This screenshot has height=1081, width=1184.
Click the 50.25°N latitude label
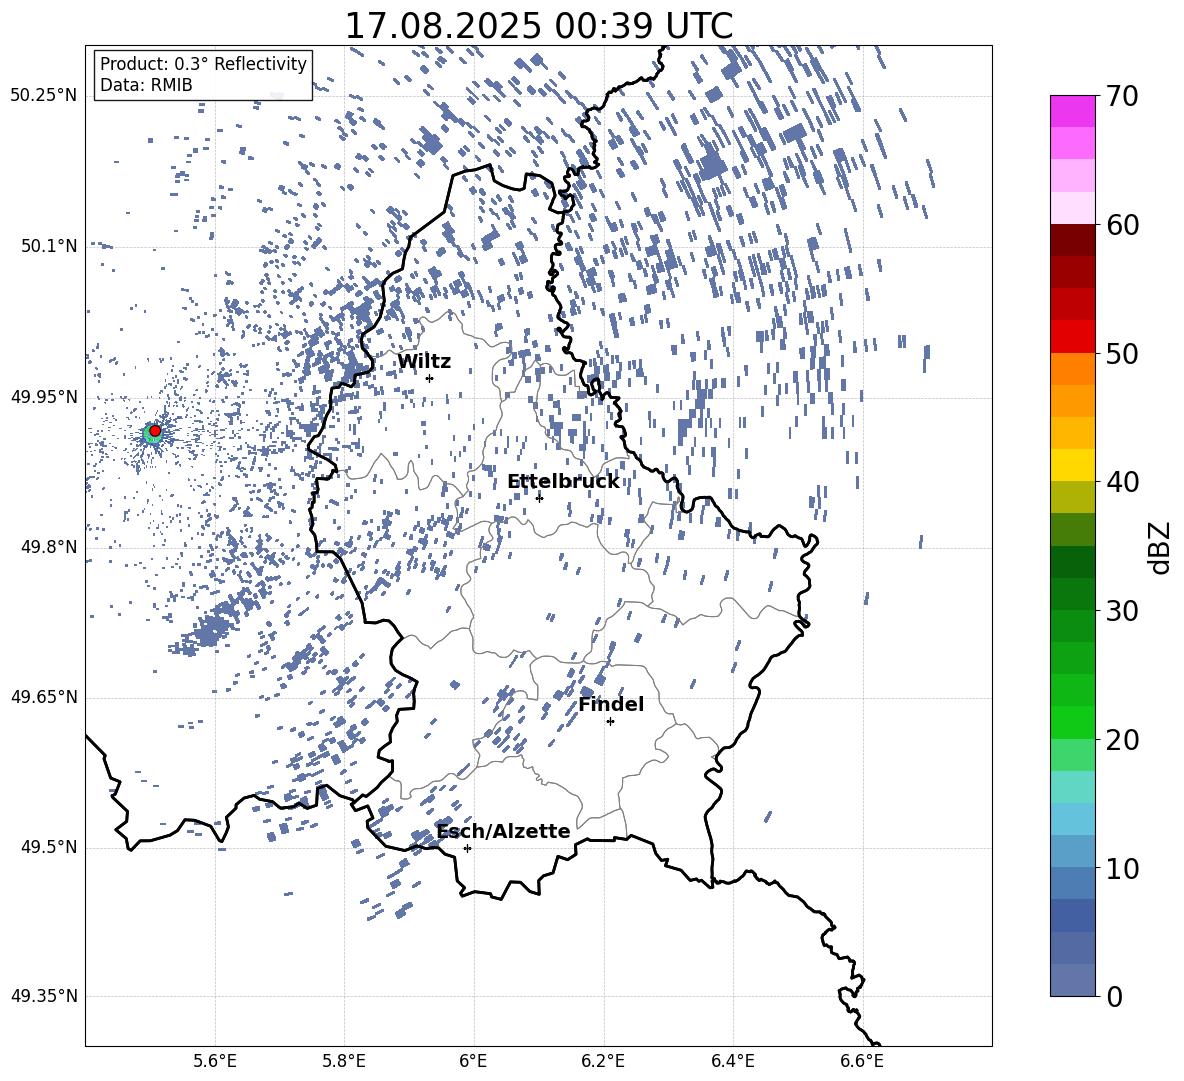click(44, 95)
